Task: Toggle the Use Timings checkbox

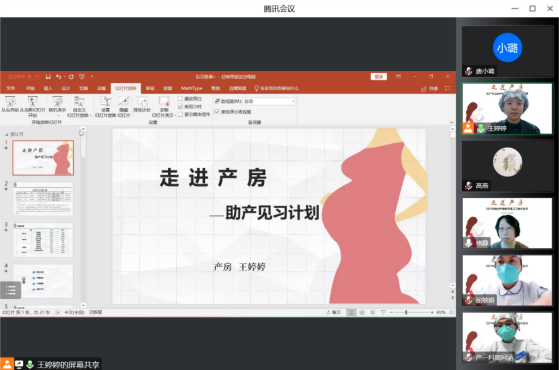Action: [180, 106]
